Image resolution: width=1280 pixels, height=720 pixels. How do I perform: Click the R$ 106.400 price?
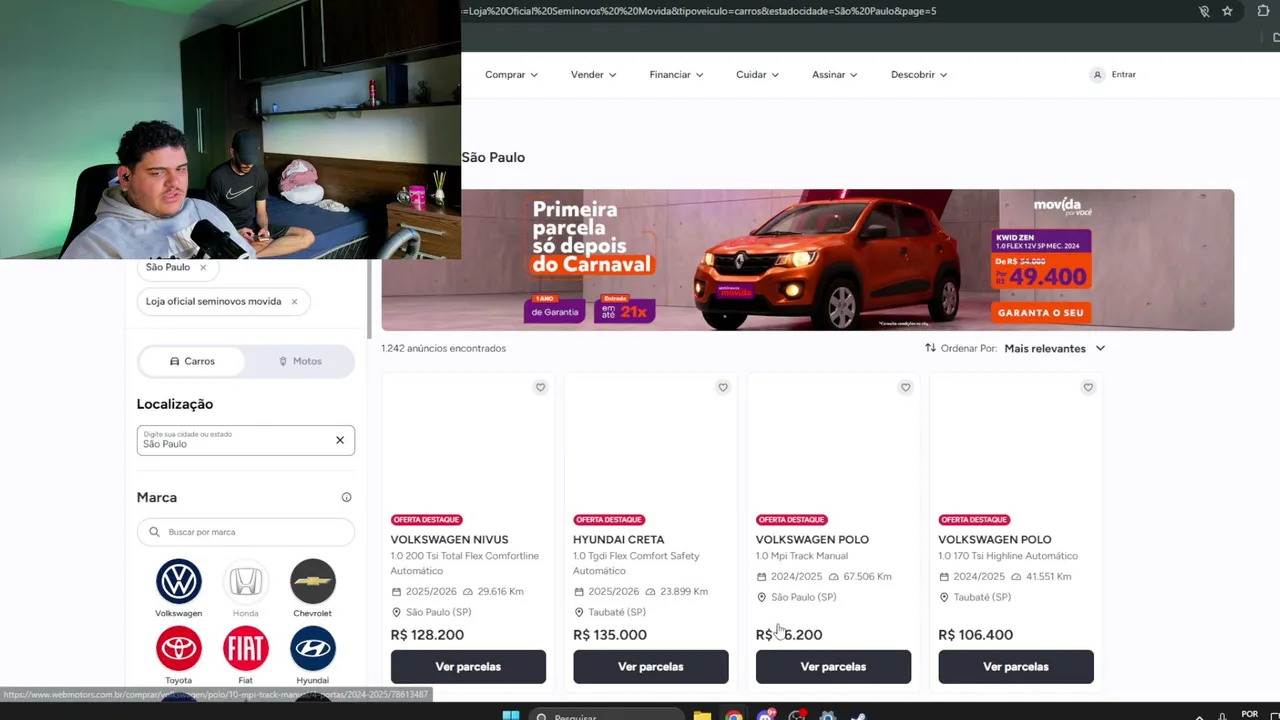point(975,635)
